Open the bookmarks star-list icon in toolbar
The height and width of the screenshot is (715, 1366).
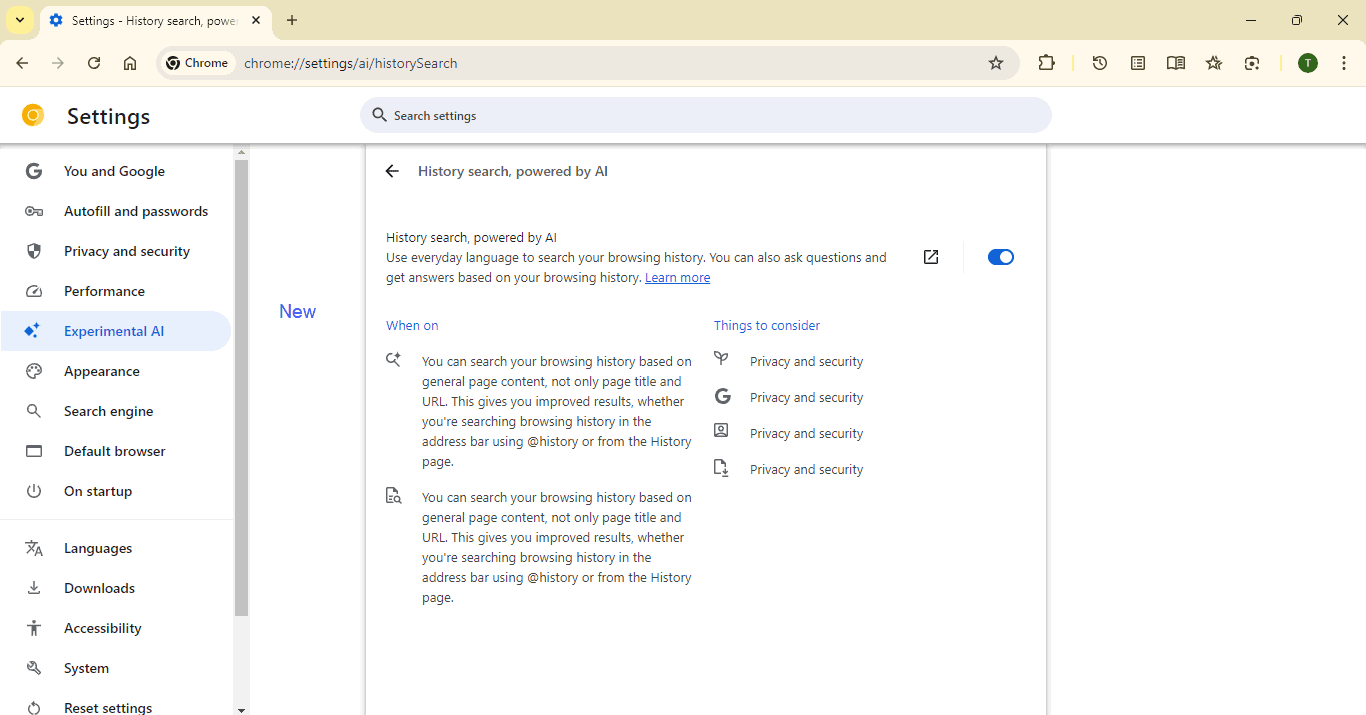click(1214, 63)
